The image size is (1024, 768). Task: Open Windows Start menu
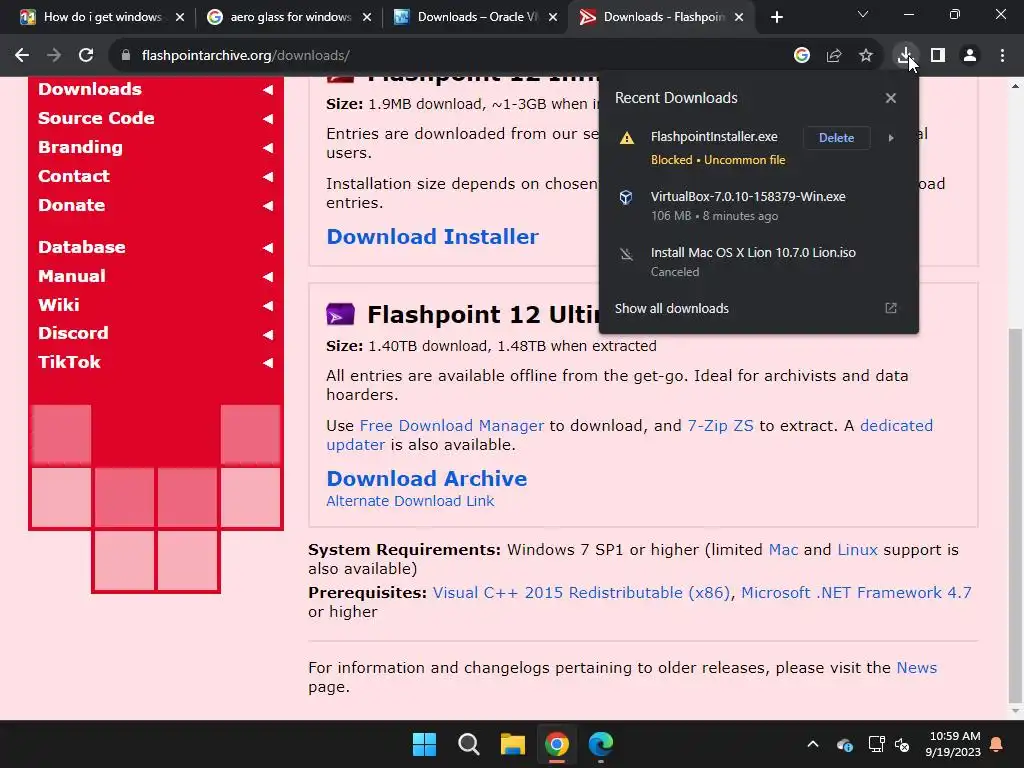point(424,744)
